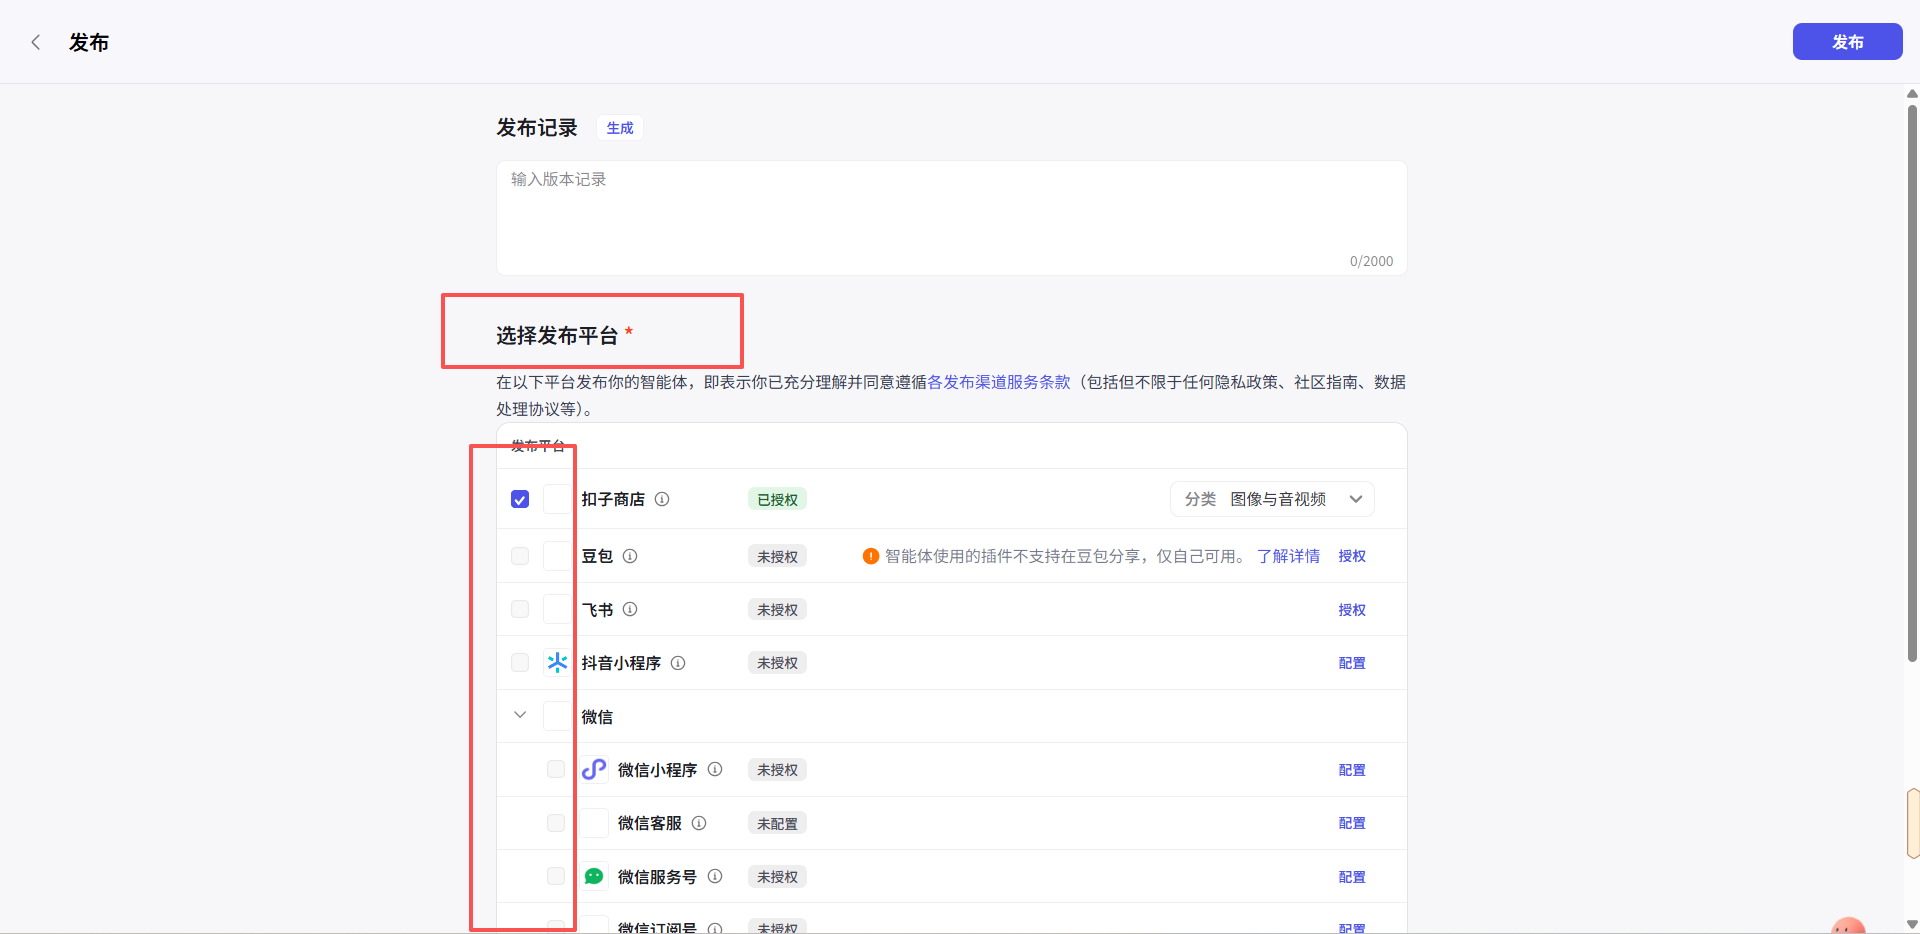Click into the 输入版本记录 text box
The image size is (1920, 934).
point(952,218)
